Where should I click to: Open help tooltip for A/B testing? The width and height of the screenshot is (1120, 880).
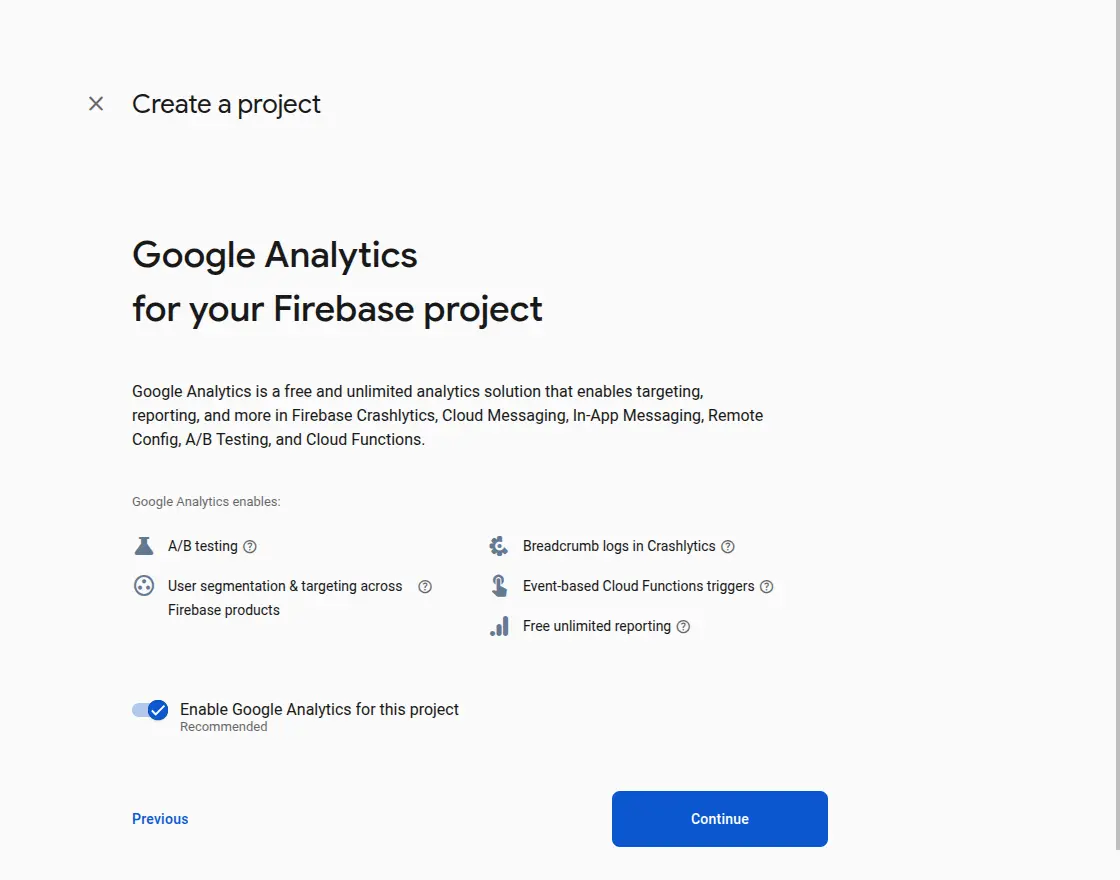pos(250,547)
